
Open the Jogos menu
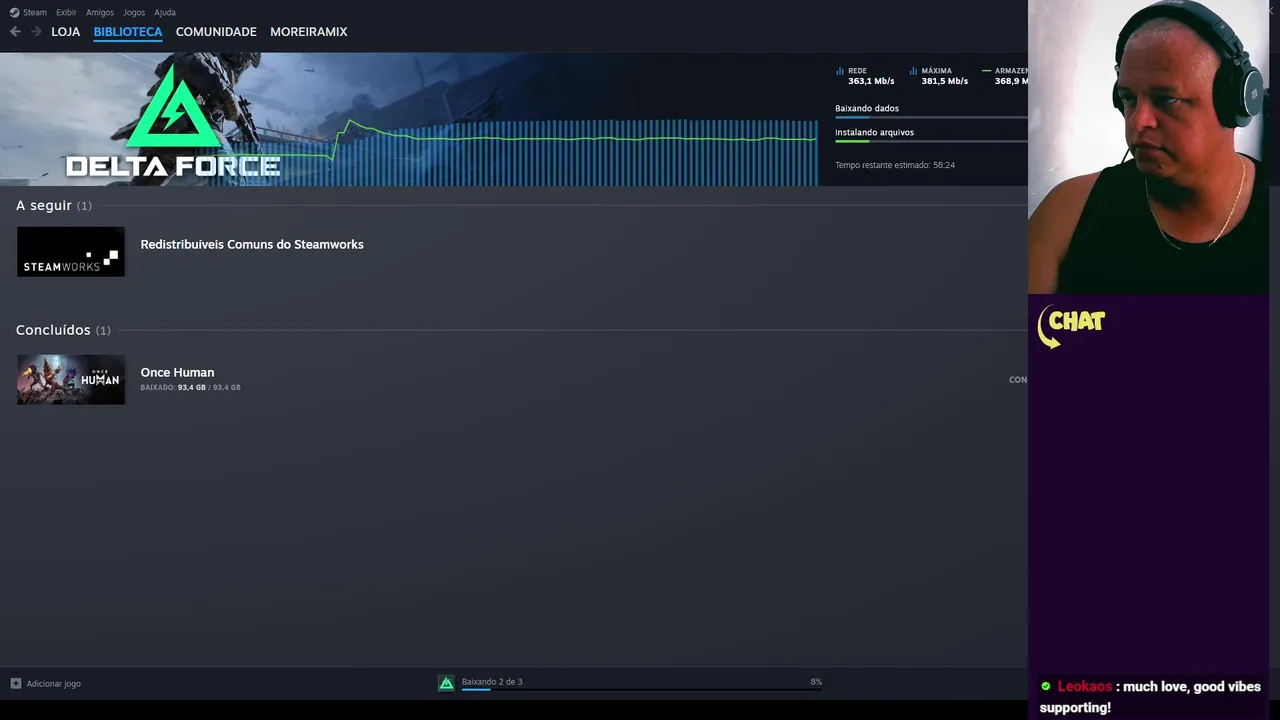tap(134, 12)
